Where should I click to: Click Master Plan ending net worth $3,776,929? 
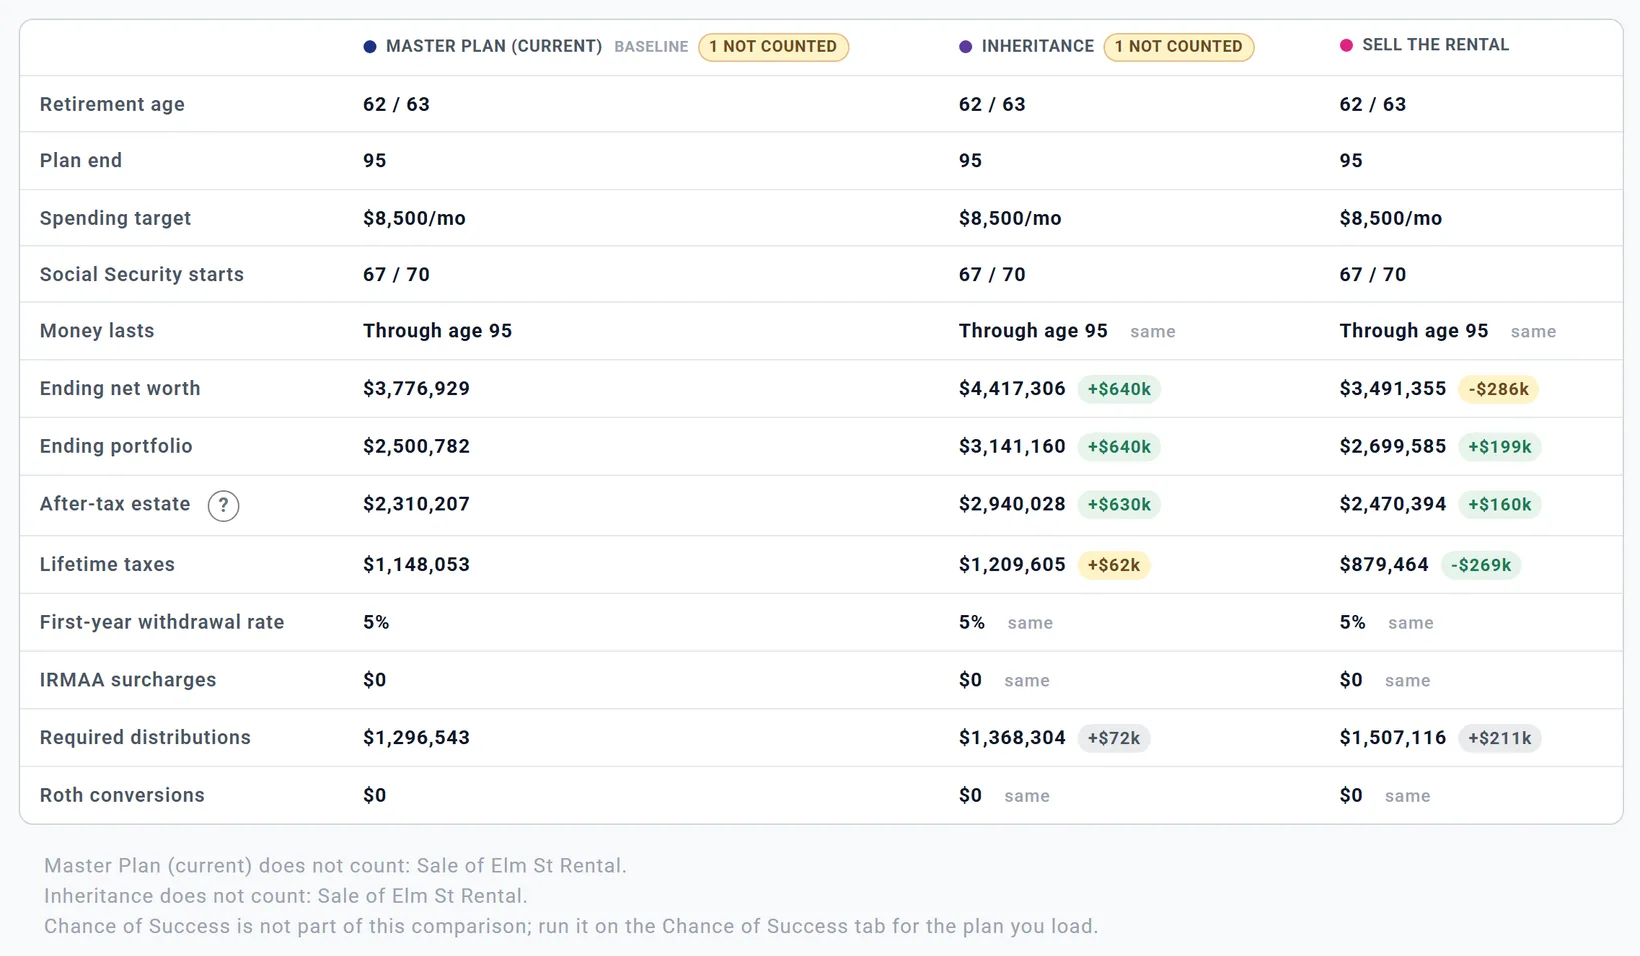coord(416,388)
